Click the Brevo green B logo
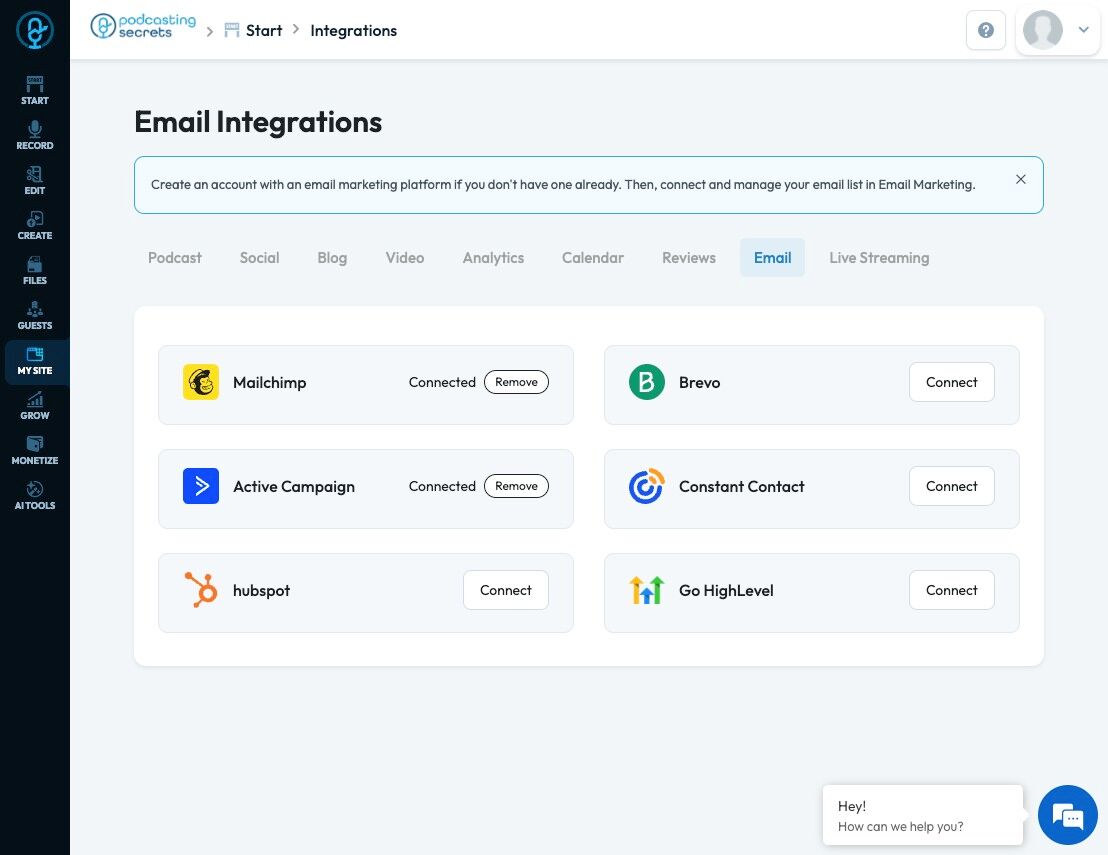This screenshot has height=855, width=1108. [647, 382]
